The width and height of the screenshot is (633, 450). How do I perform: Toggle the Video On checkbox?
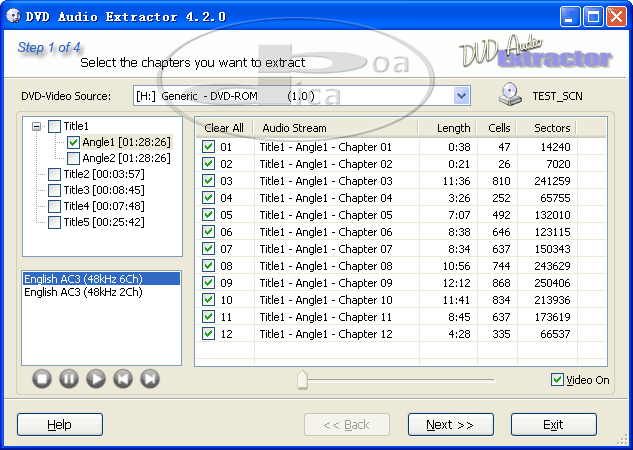[x=558, y=380]
